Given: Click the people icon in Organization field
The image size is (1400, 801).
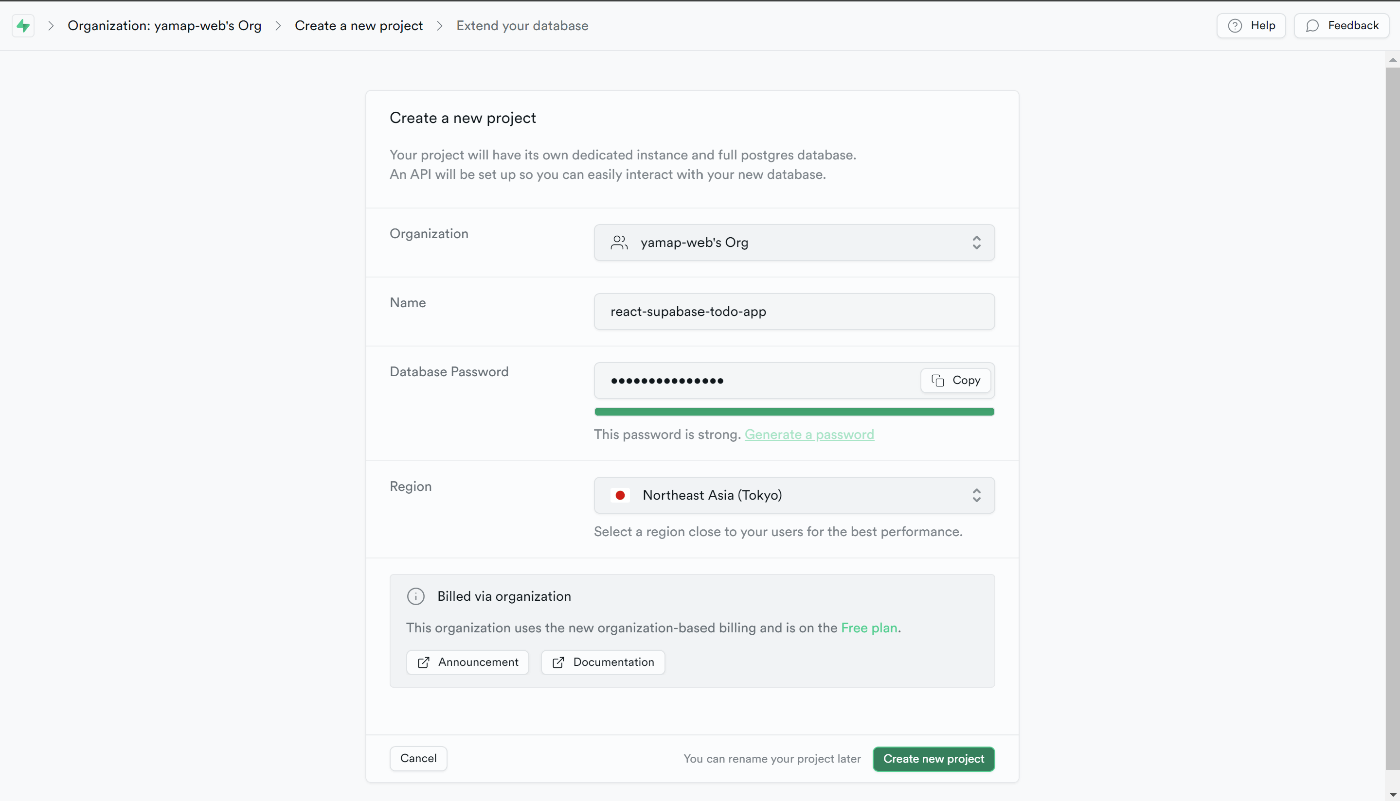Looking at the screenshot, I should pyautogui.click(x=619, y=242).
